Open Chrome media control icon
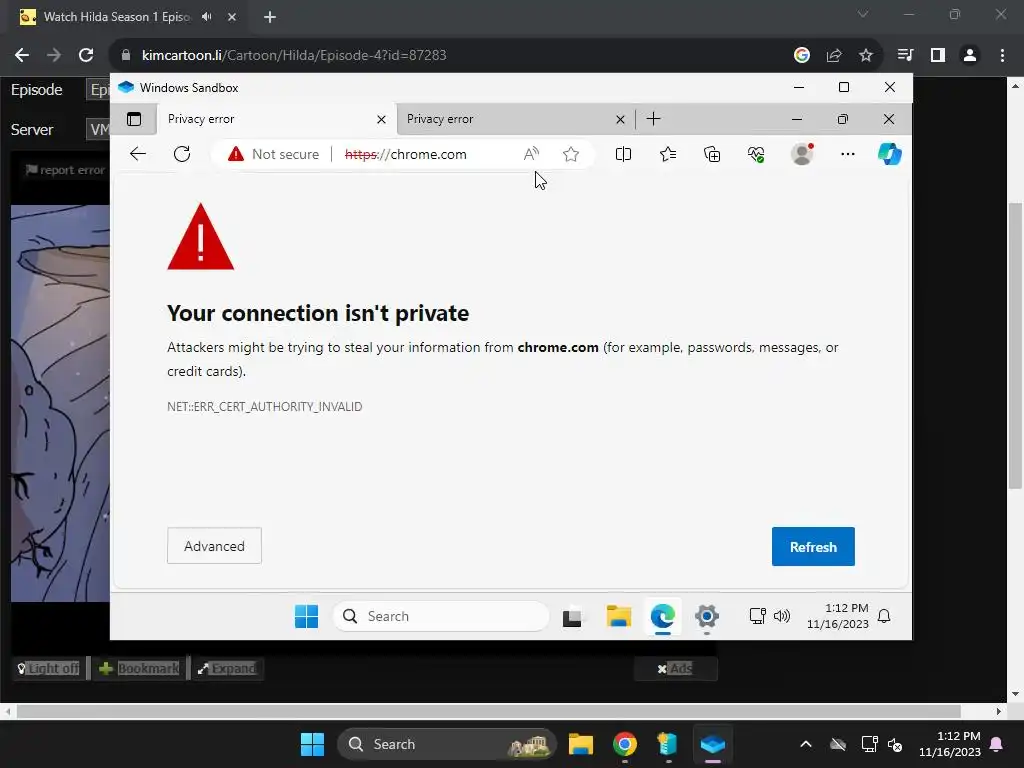Viewport: 1024px width, 768px height. (x=905, y=55)
